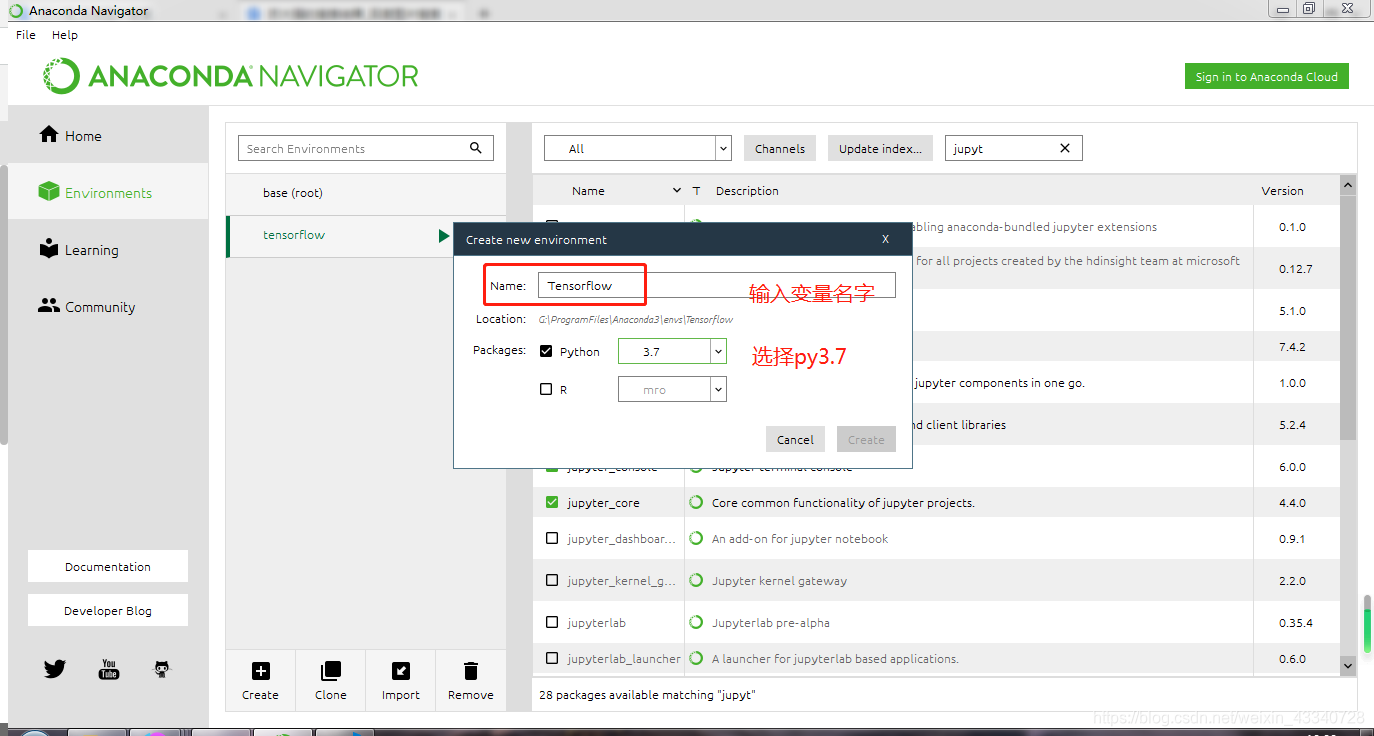Viewport: 1374px width, 736px height.
Task: Open the Developer Blog link button
Action: pos(108,610)
